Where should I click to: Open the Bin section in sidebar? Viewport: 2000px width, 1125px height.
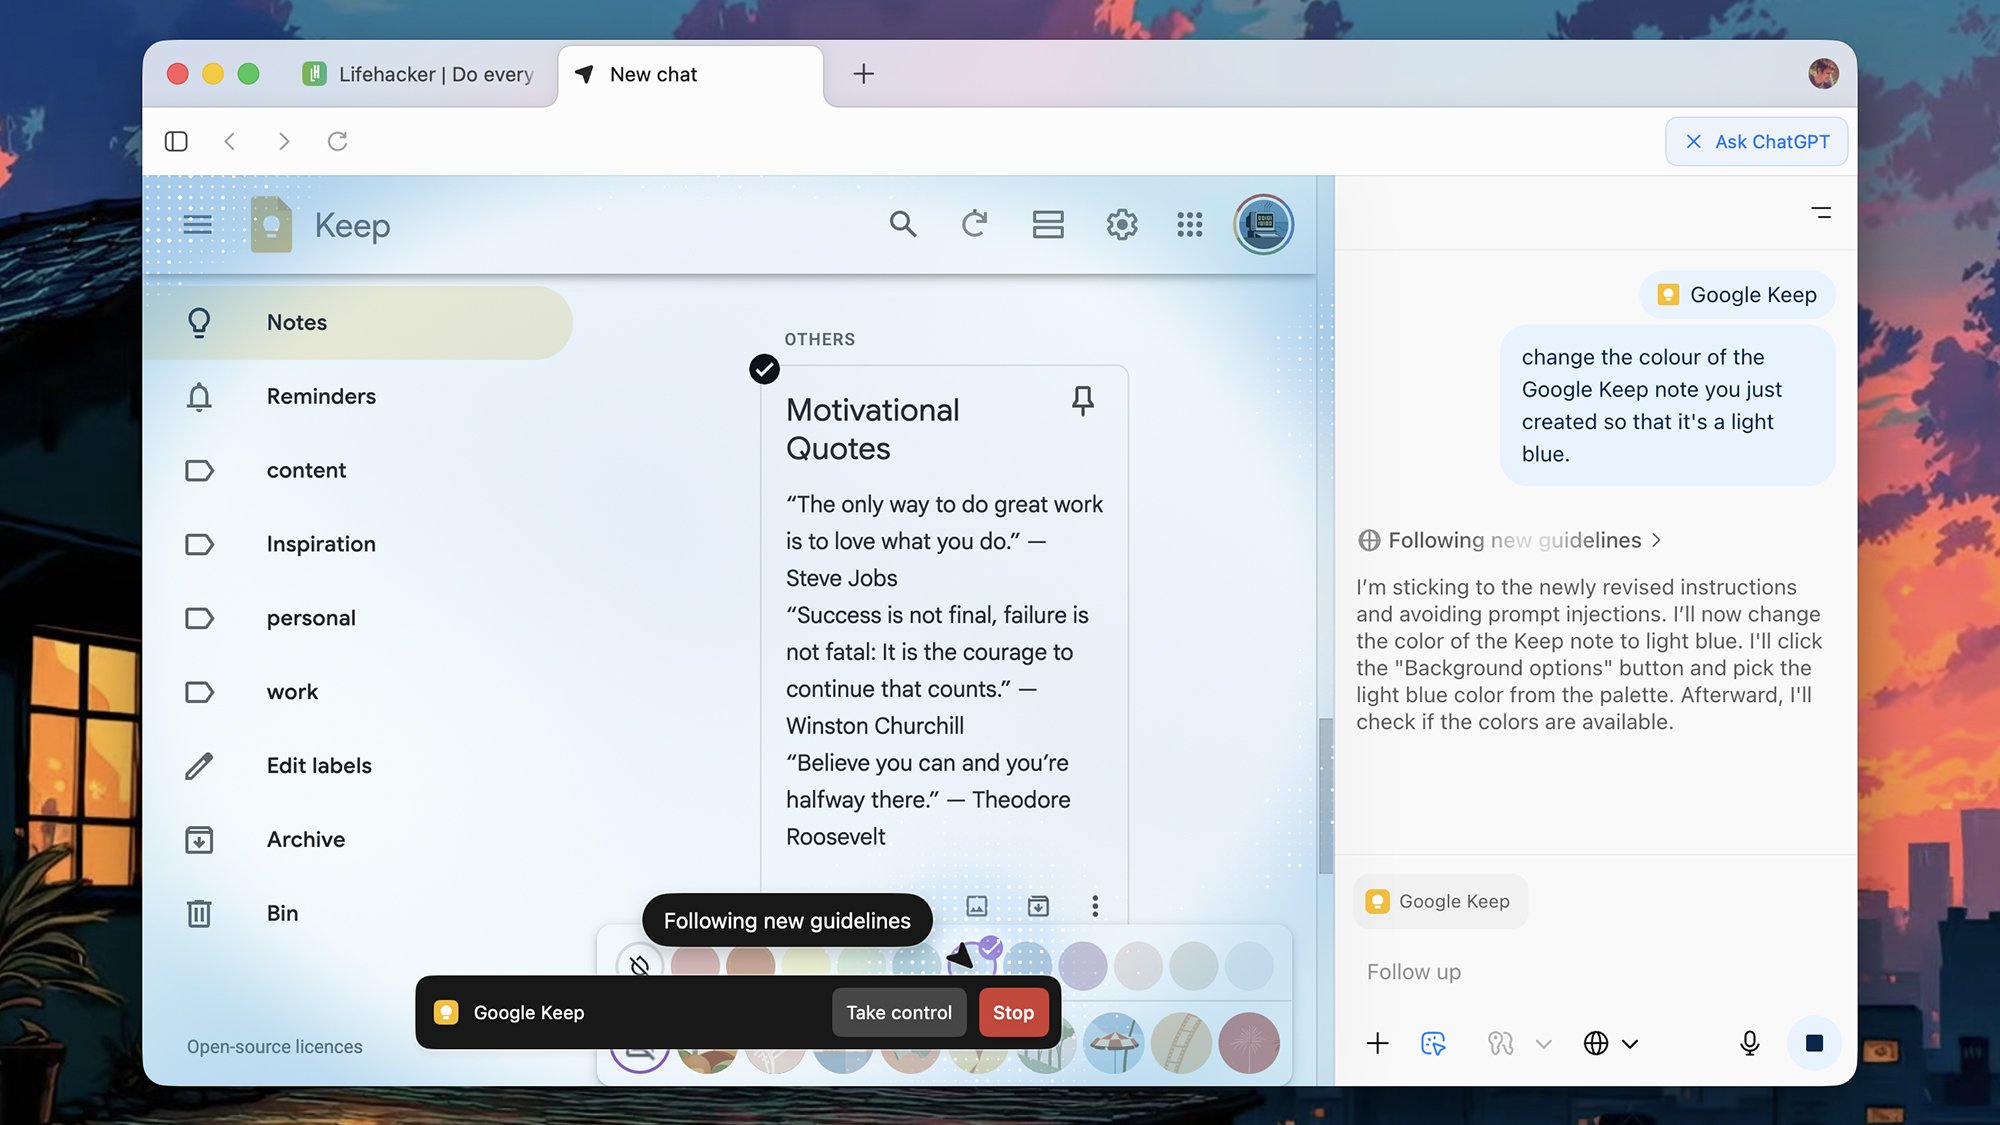pos(357,913)
